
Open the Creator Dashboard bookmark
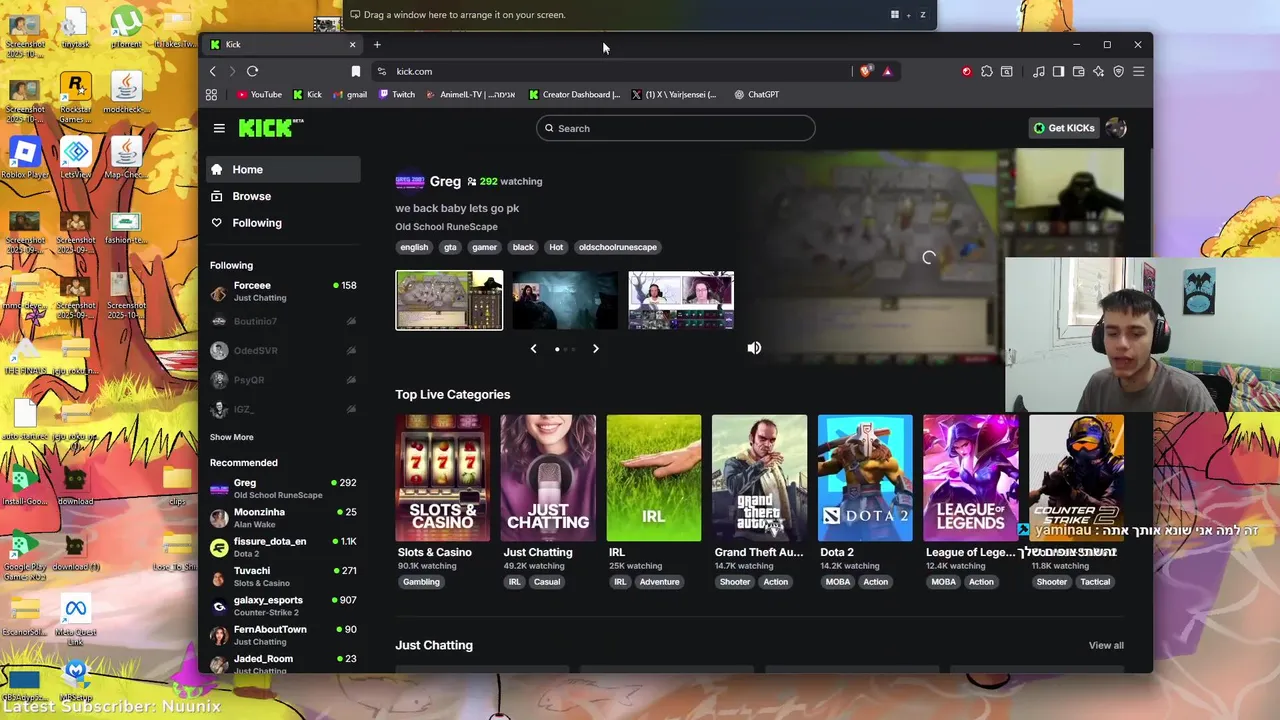point(575,94)
